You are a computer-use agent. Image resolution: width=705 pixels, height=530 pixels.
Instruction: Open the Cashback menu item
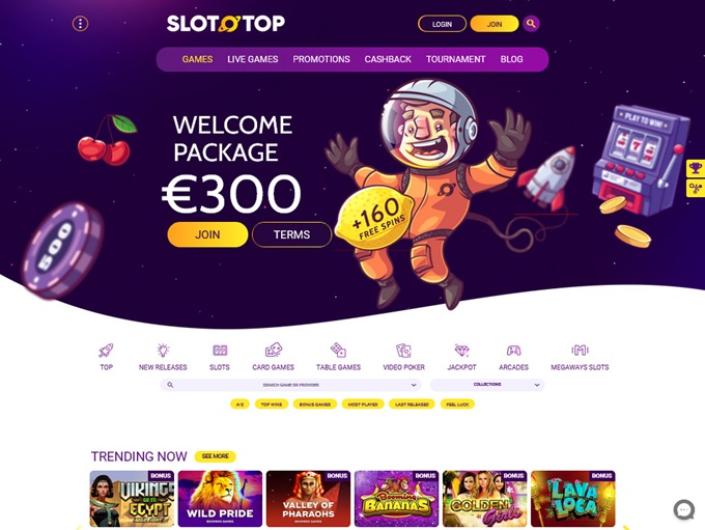tap(388, 59)
